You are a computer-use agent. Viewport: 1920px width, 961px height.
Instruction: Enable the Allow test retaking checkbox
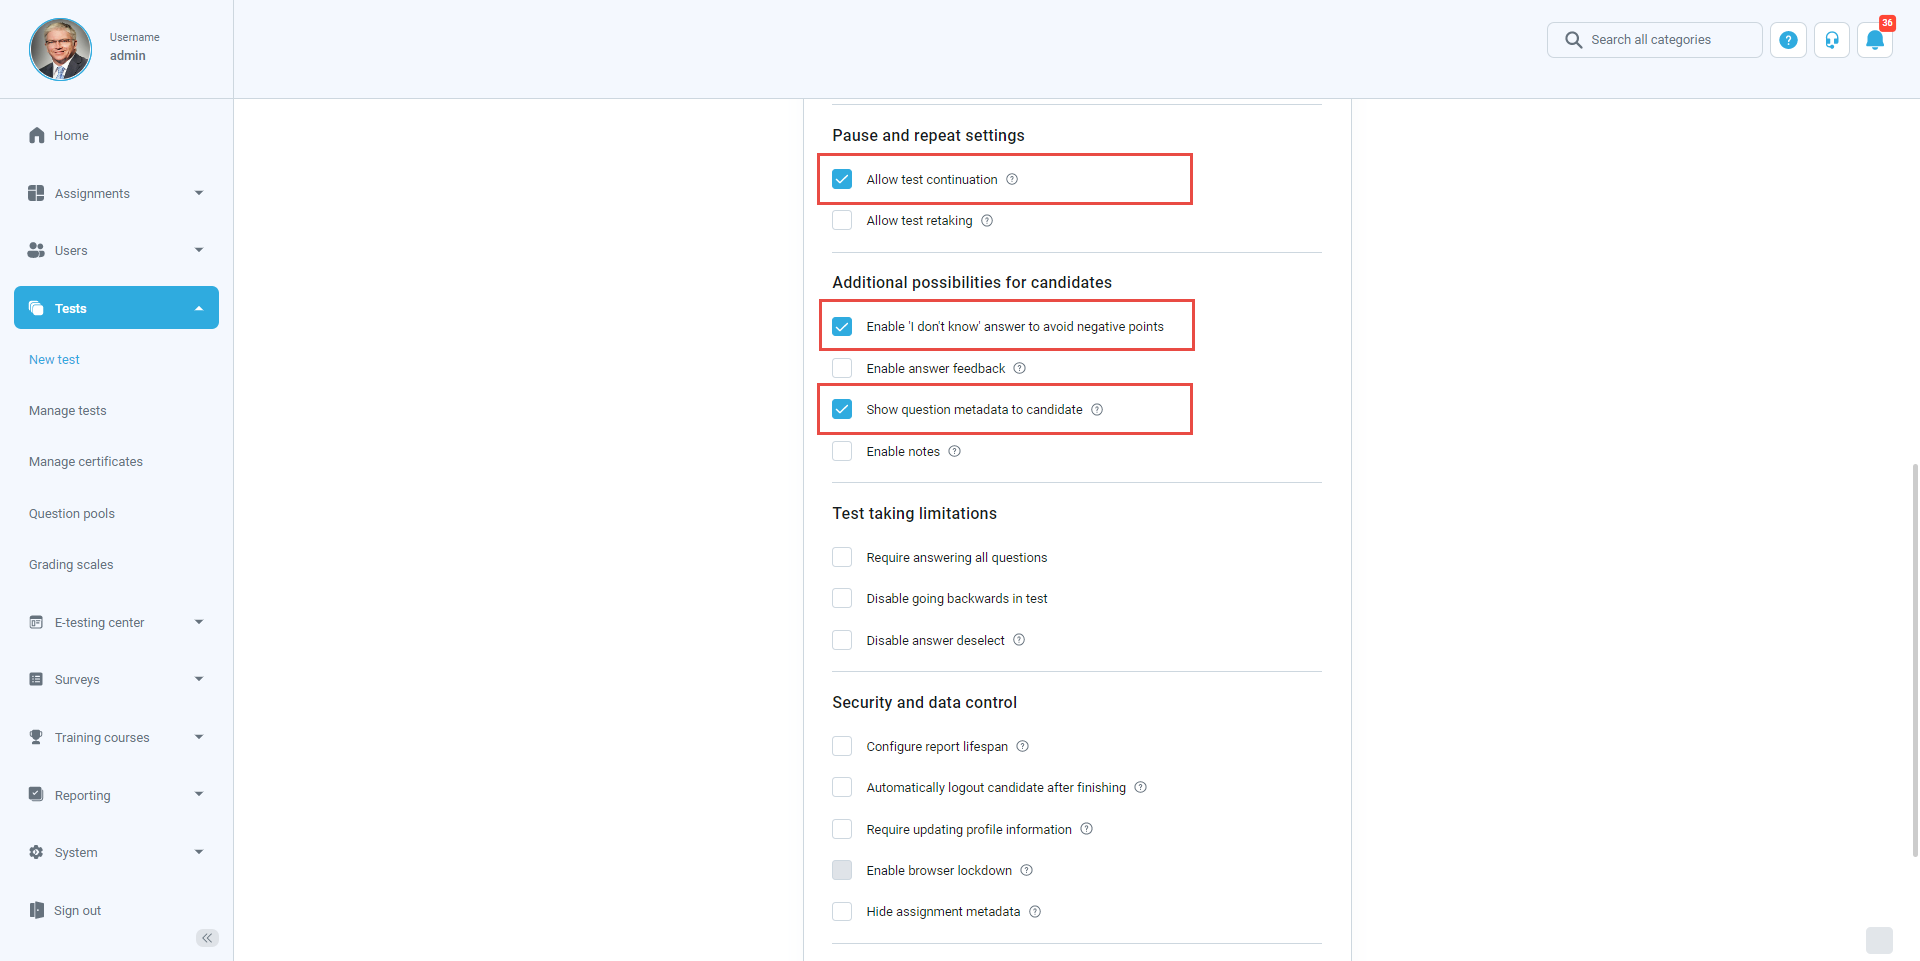(x=842, y=221)
